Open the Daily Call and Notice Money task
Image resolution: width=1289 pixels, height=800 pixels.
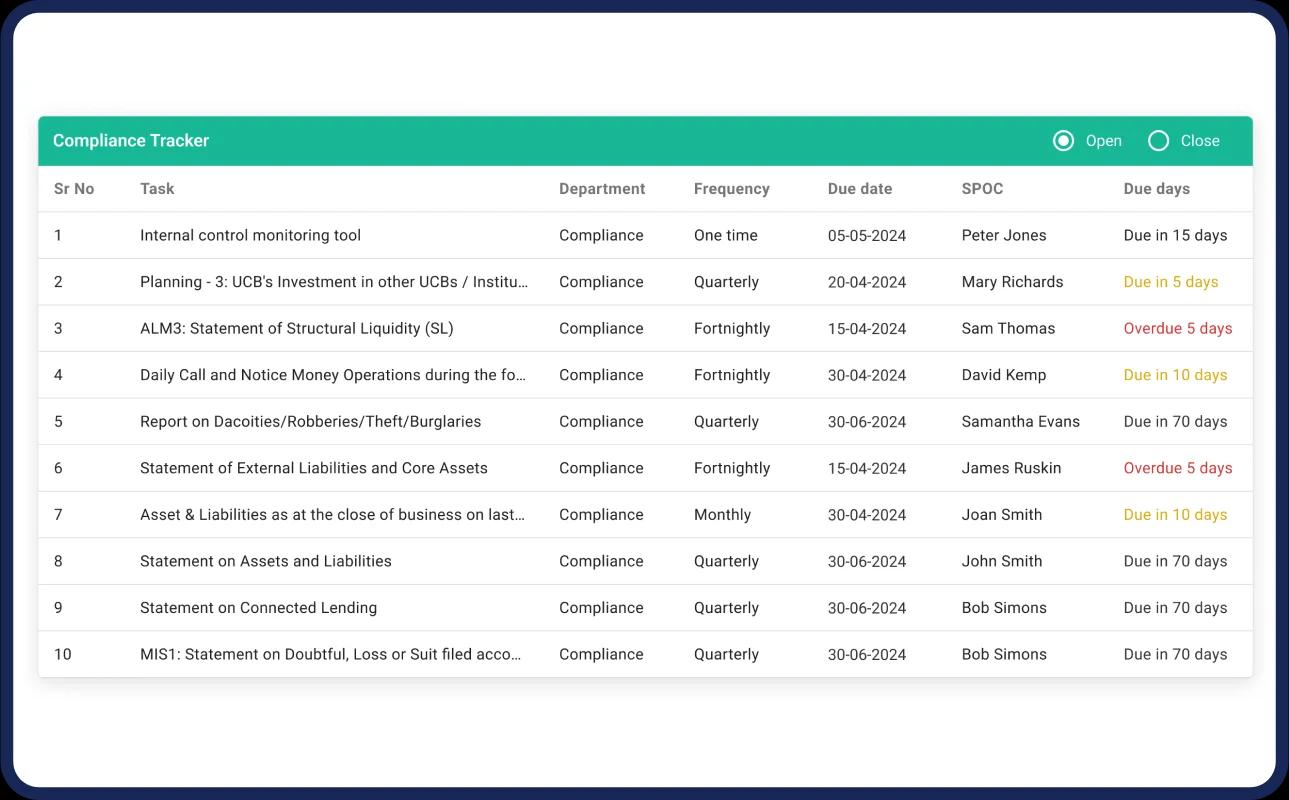pos(334,375)
